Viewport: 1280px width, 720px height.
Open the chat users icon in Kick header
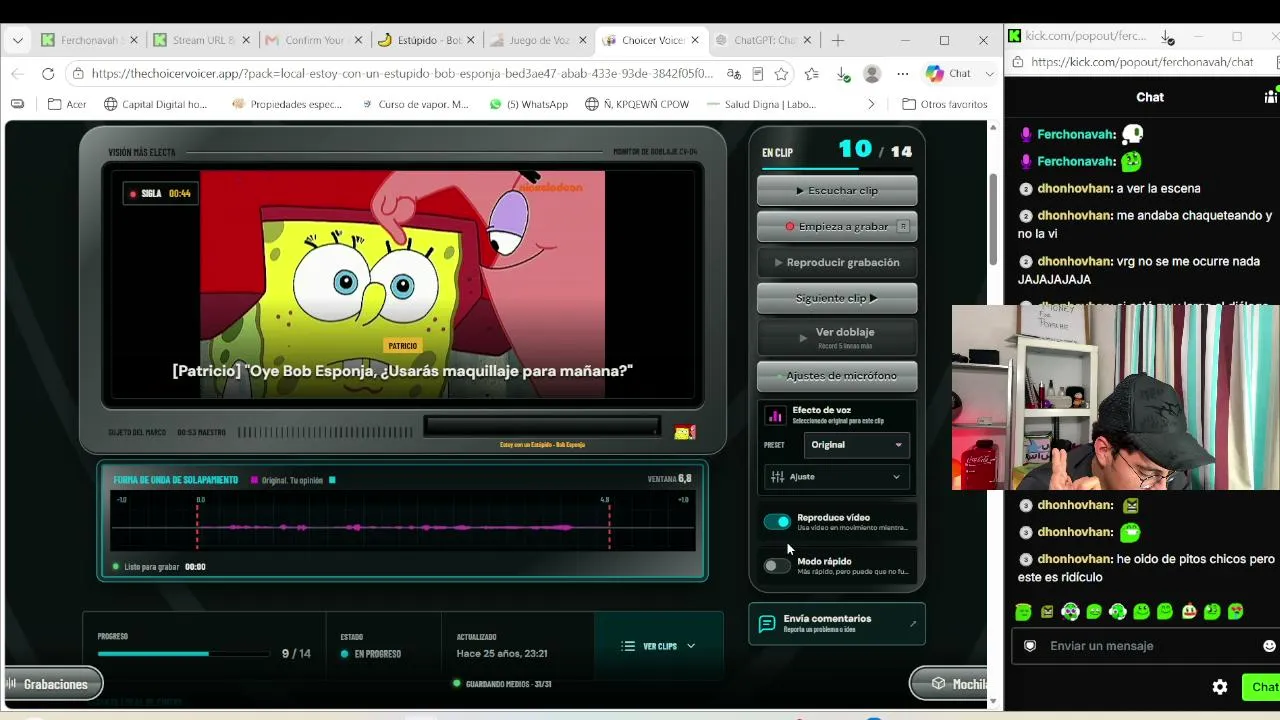(1271, 97)
